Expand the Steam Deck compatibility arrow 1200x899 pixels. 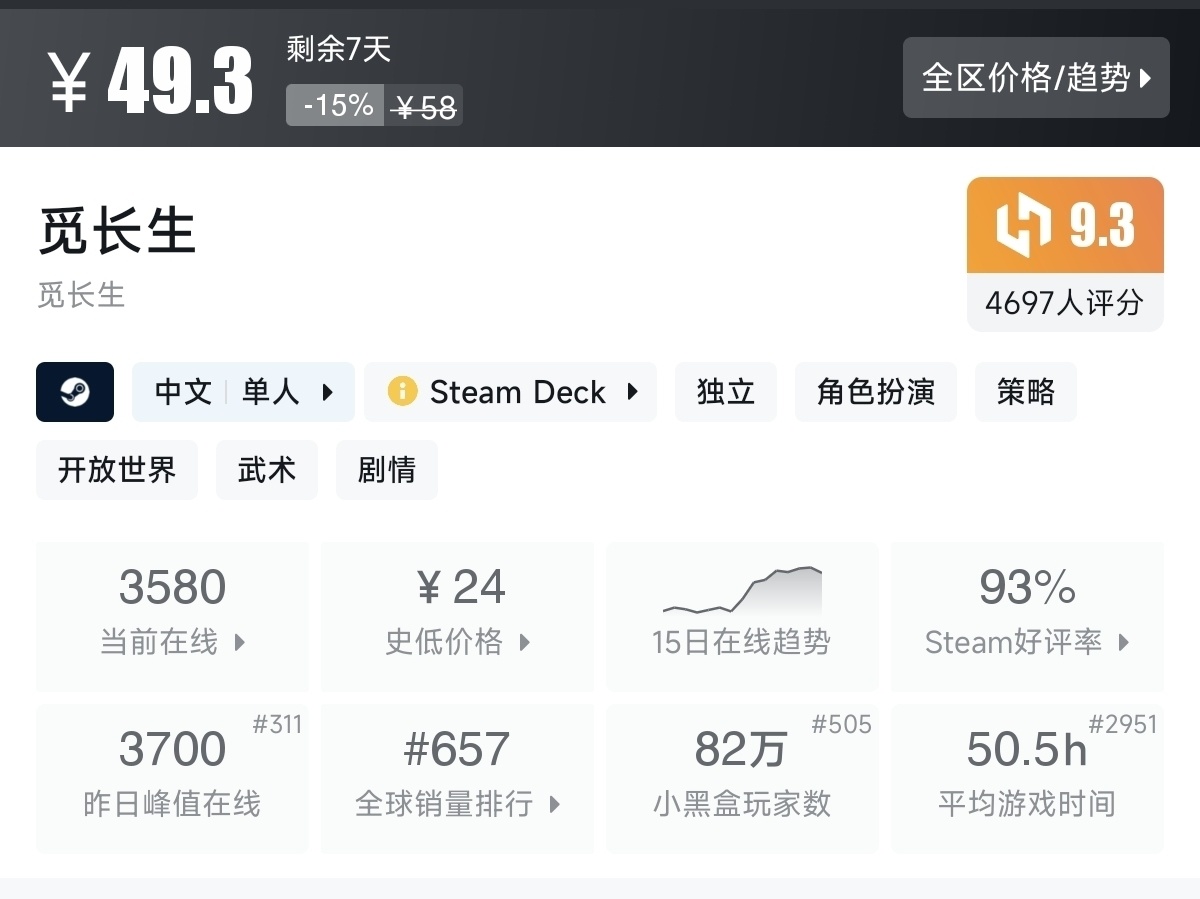click(x=632, y=392)
